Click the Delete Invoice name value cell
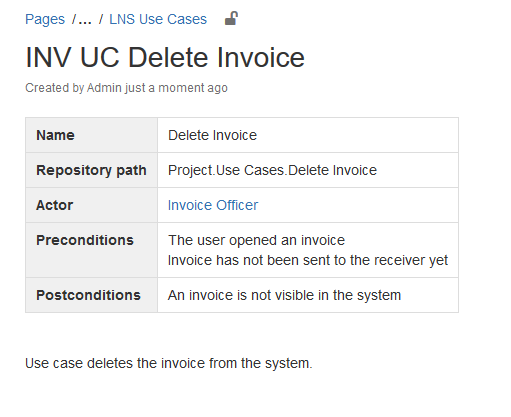 pyautogui.click(x=308, y=135)
